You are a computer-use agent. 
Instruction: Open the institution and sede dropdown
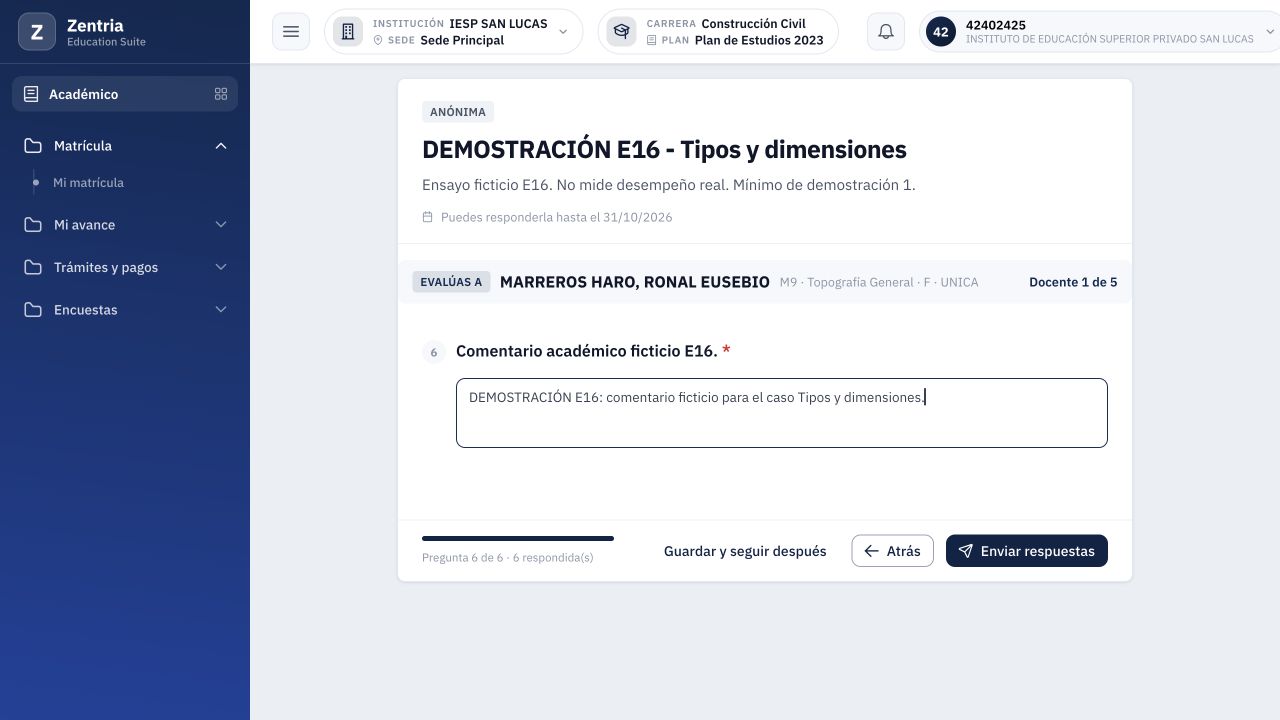click(454, 32)
